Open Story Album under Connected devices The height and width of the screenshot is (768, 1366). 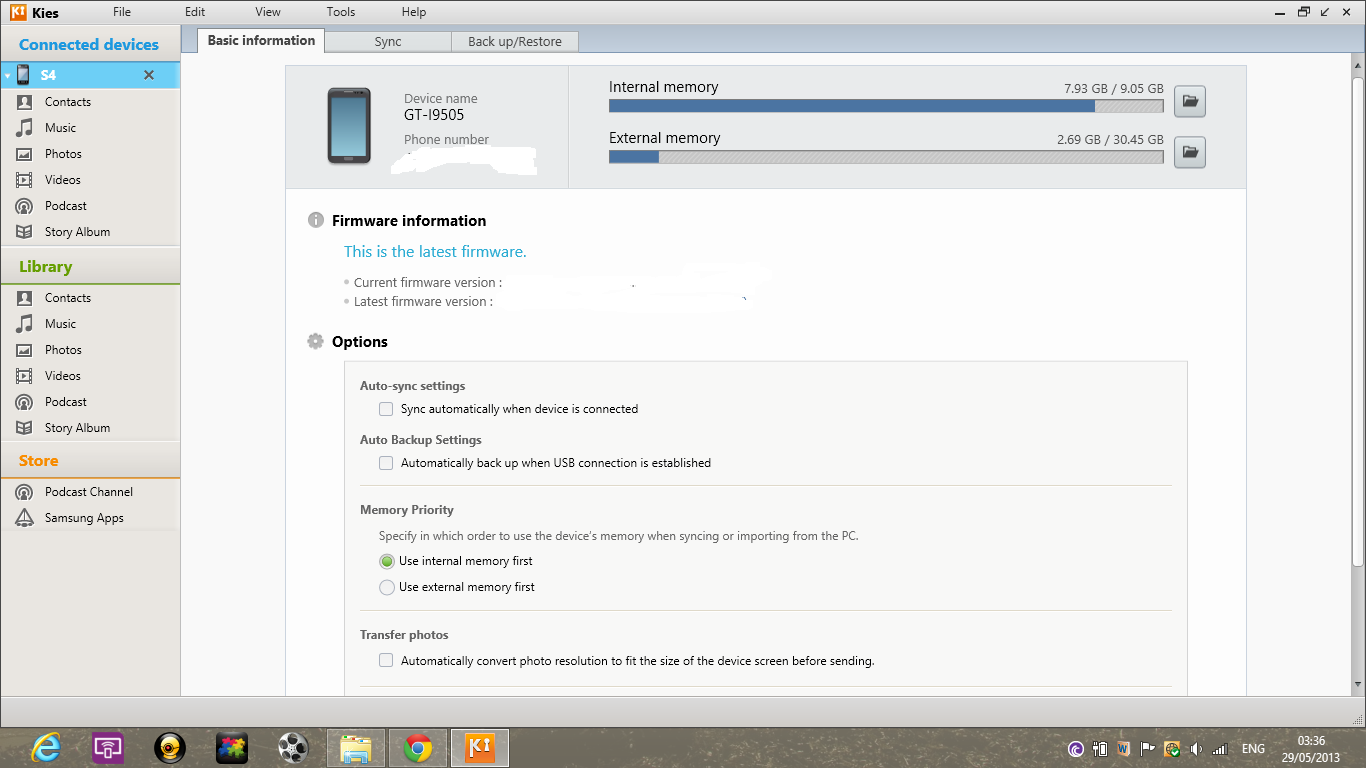(77, 232)
